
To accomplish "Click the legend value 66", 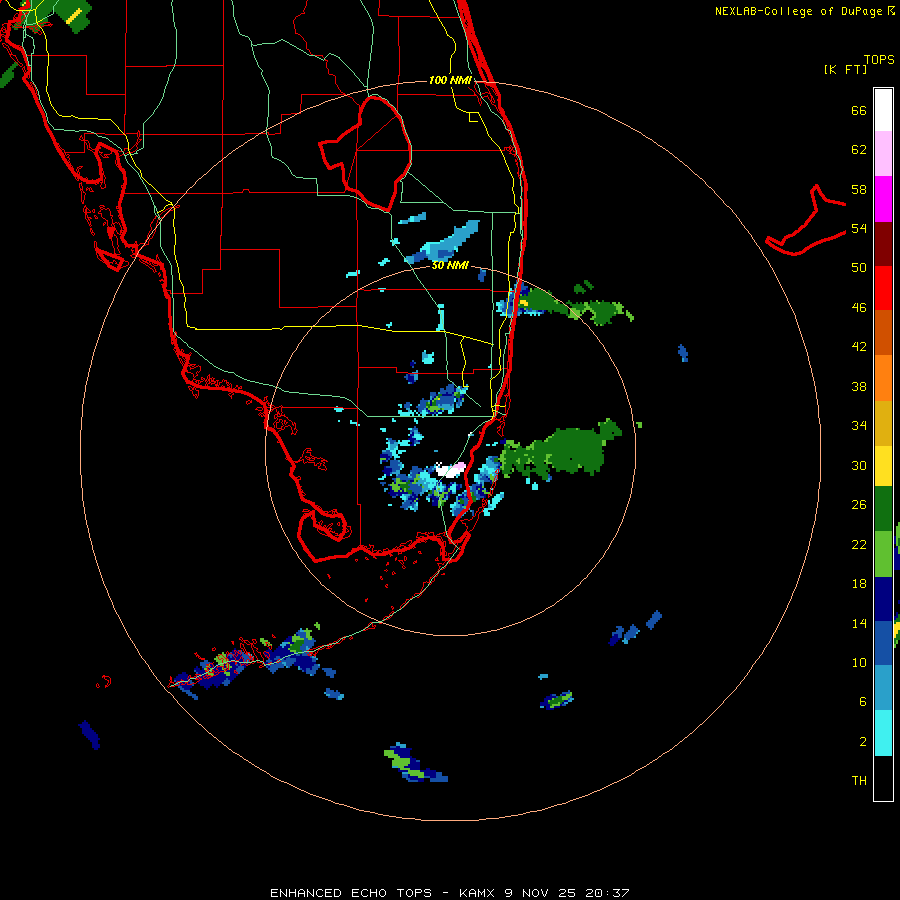I will tap(859, 110).
